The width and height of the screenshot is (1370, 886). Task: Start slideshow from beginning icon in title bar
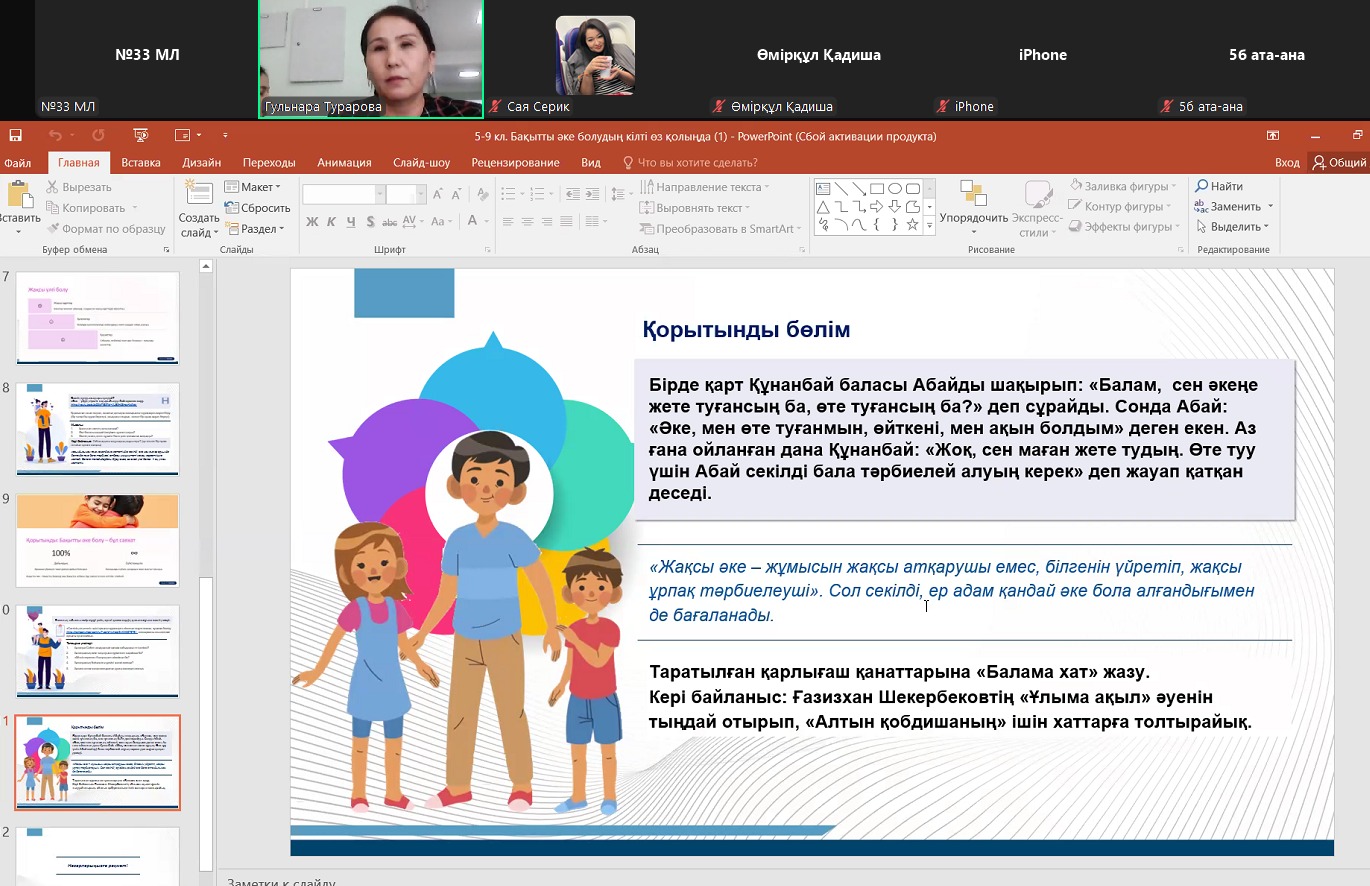coord(141,135)
